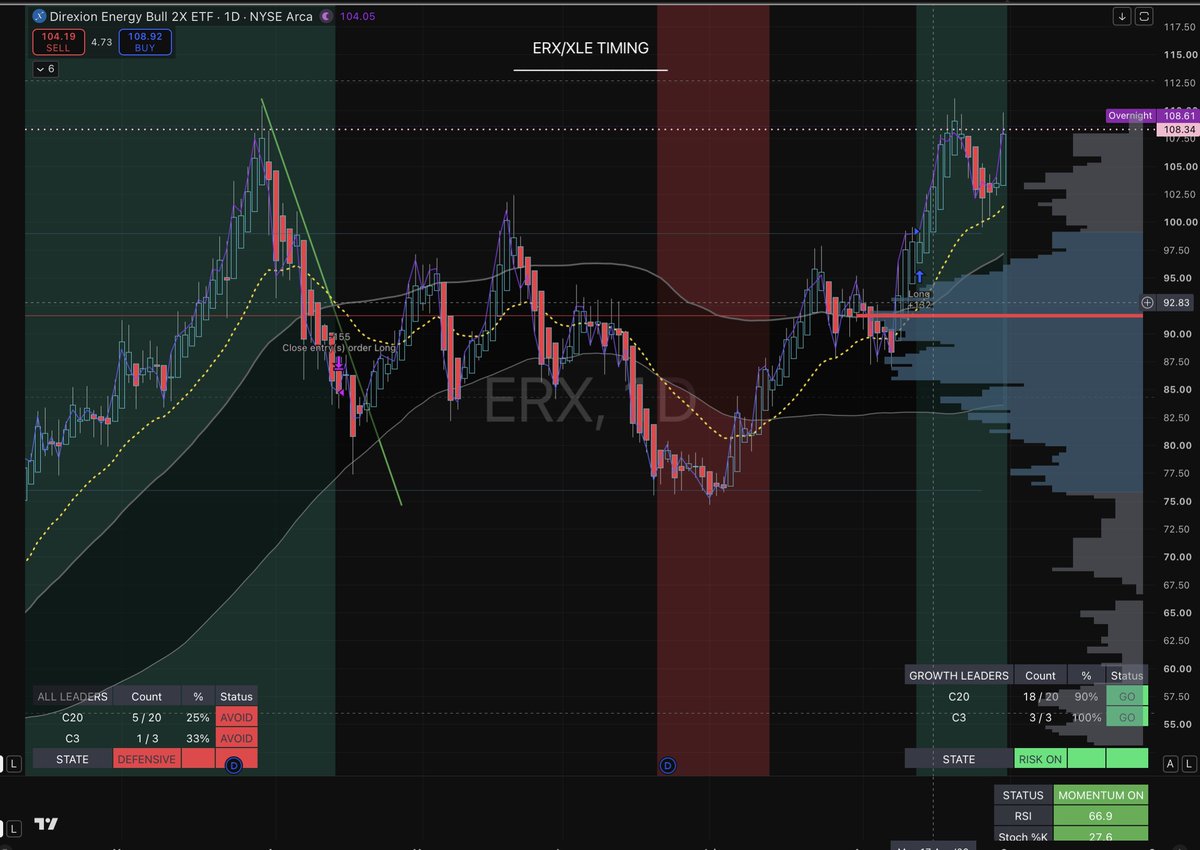Open the Direxion Energy Bull 2X ETF title
1200x850 pixels.
(181, 17)
